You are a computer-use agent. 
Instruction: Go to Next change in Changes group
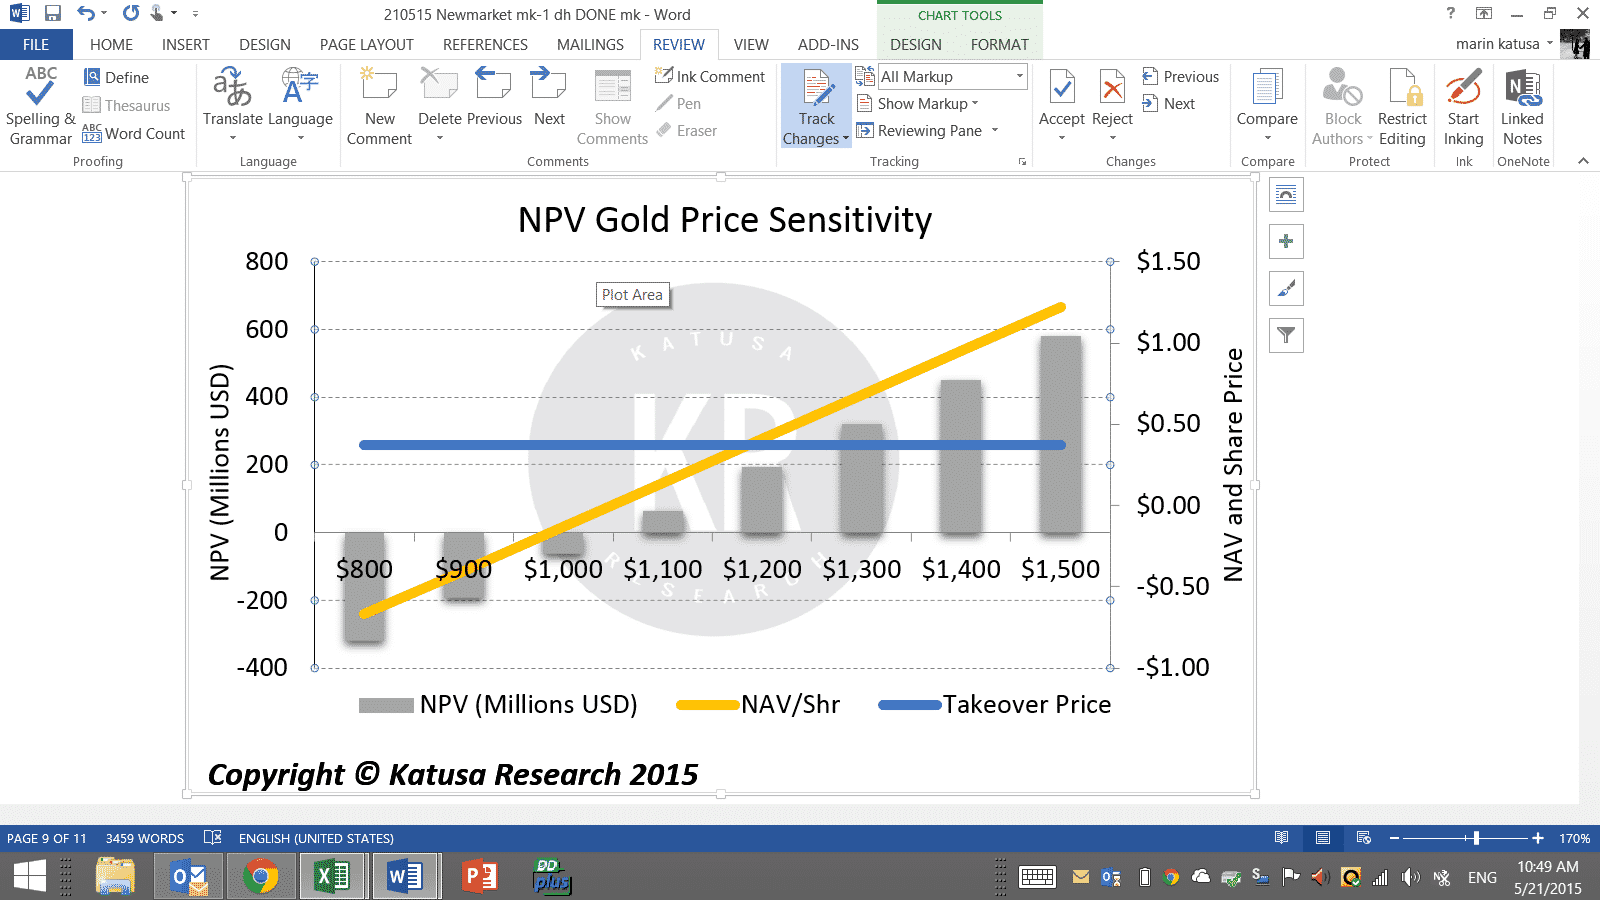[x=1169, y=104]
